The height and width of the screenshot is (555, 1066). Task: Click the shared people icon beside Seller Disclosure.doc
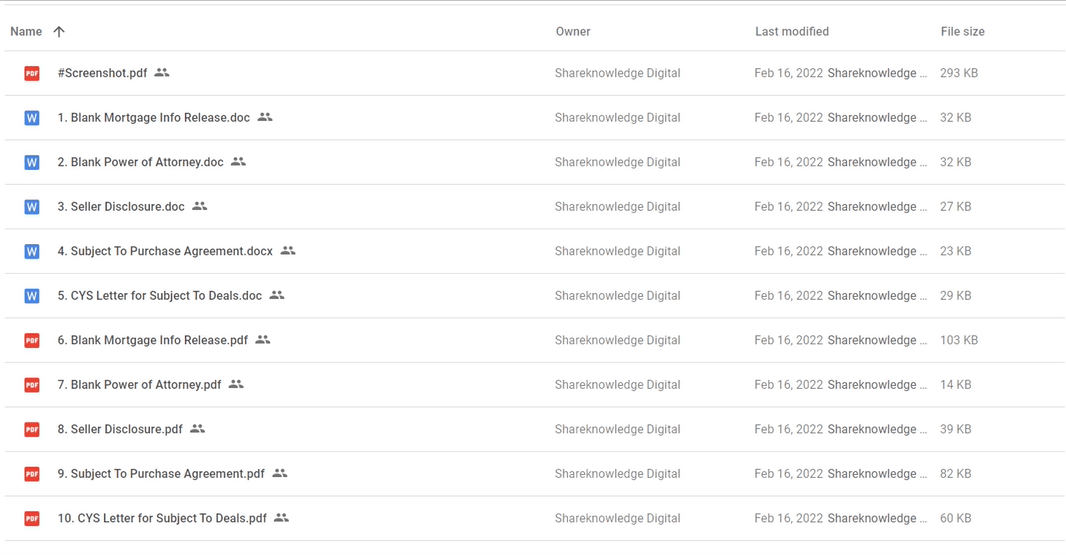199,206
